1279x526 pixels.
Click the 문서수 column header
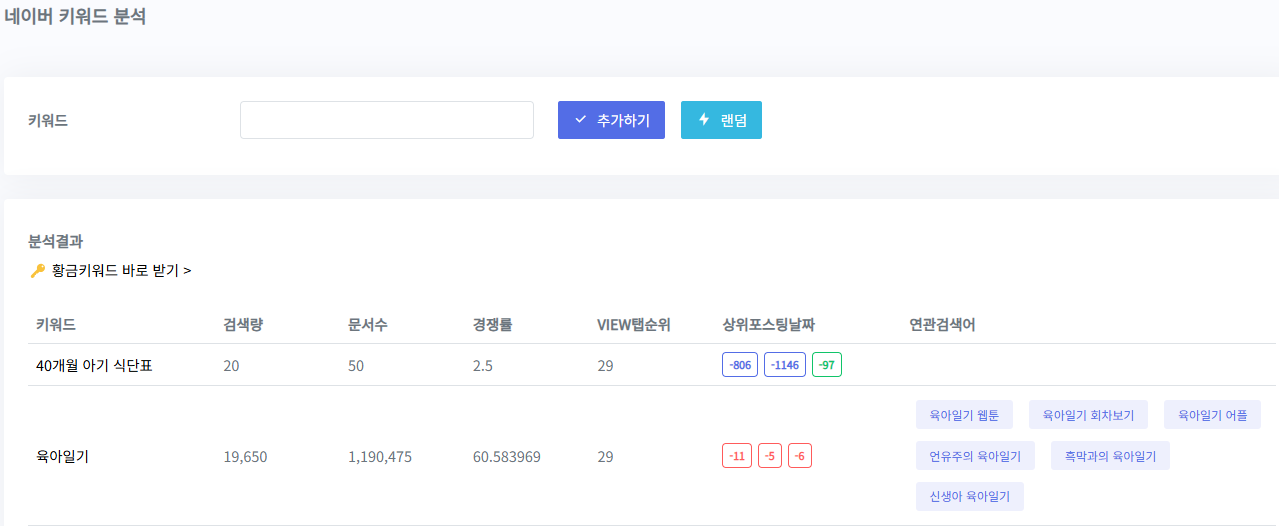[x=368, y=325]
